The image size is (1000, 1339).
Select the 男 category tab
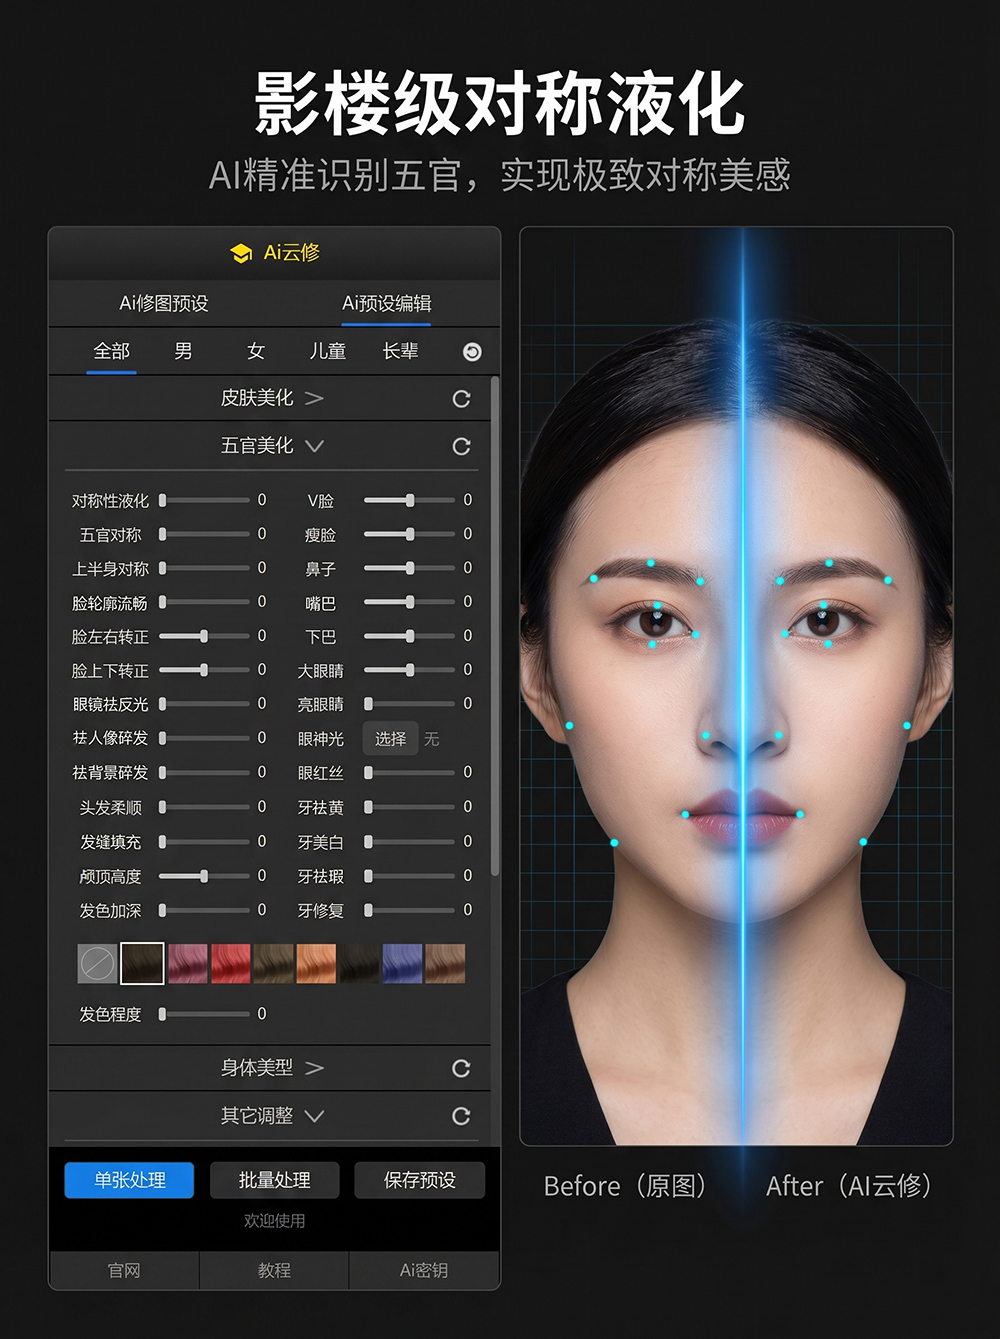(183, 351)
